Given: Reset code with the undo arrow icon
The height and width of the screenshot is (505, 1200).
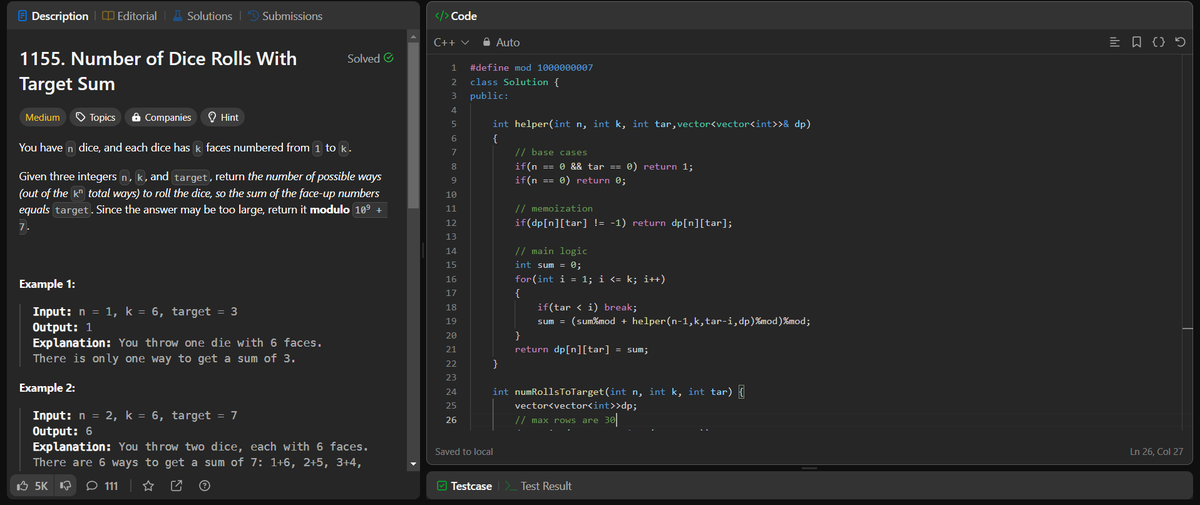Looking at the screenshot, I should (1181, 42).
